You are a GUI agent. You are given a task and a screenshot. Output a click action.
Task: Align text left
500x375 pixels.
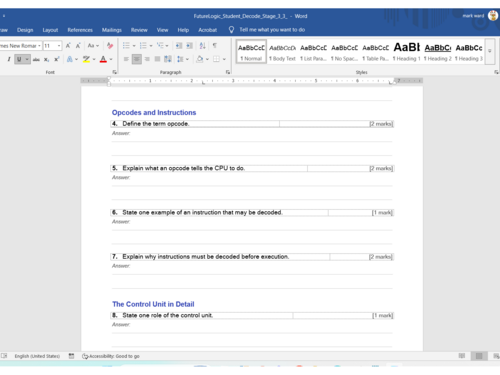click(x=126, y=59)
